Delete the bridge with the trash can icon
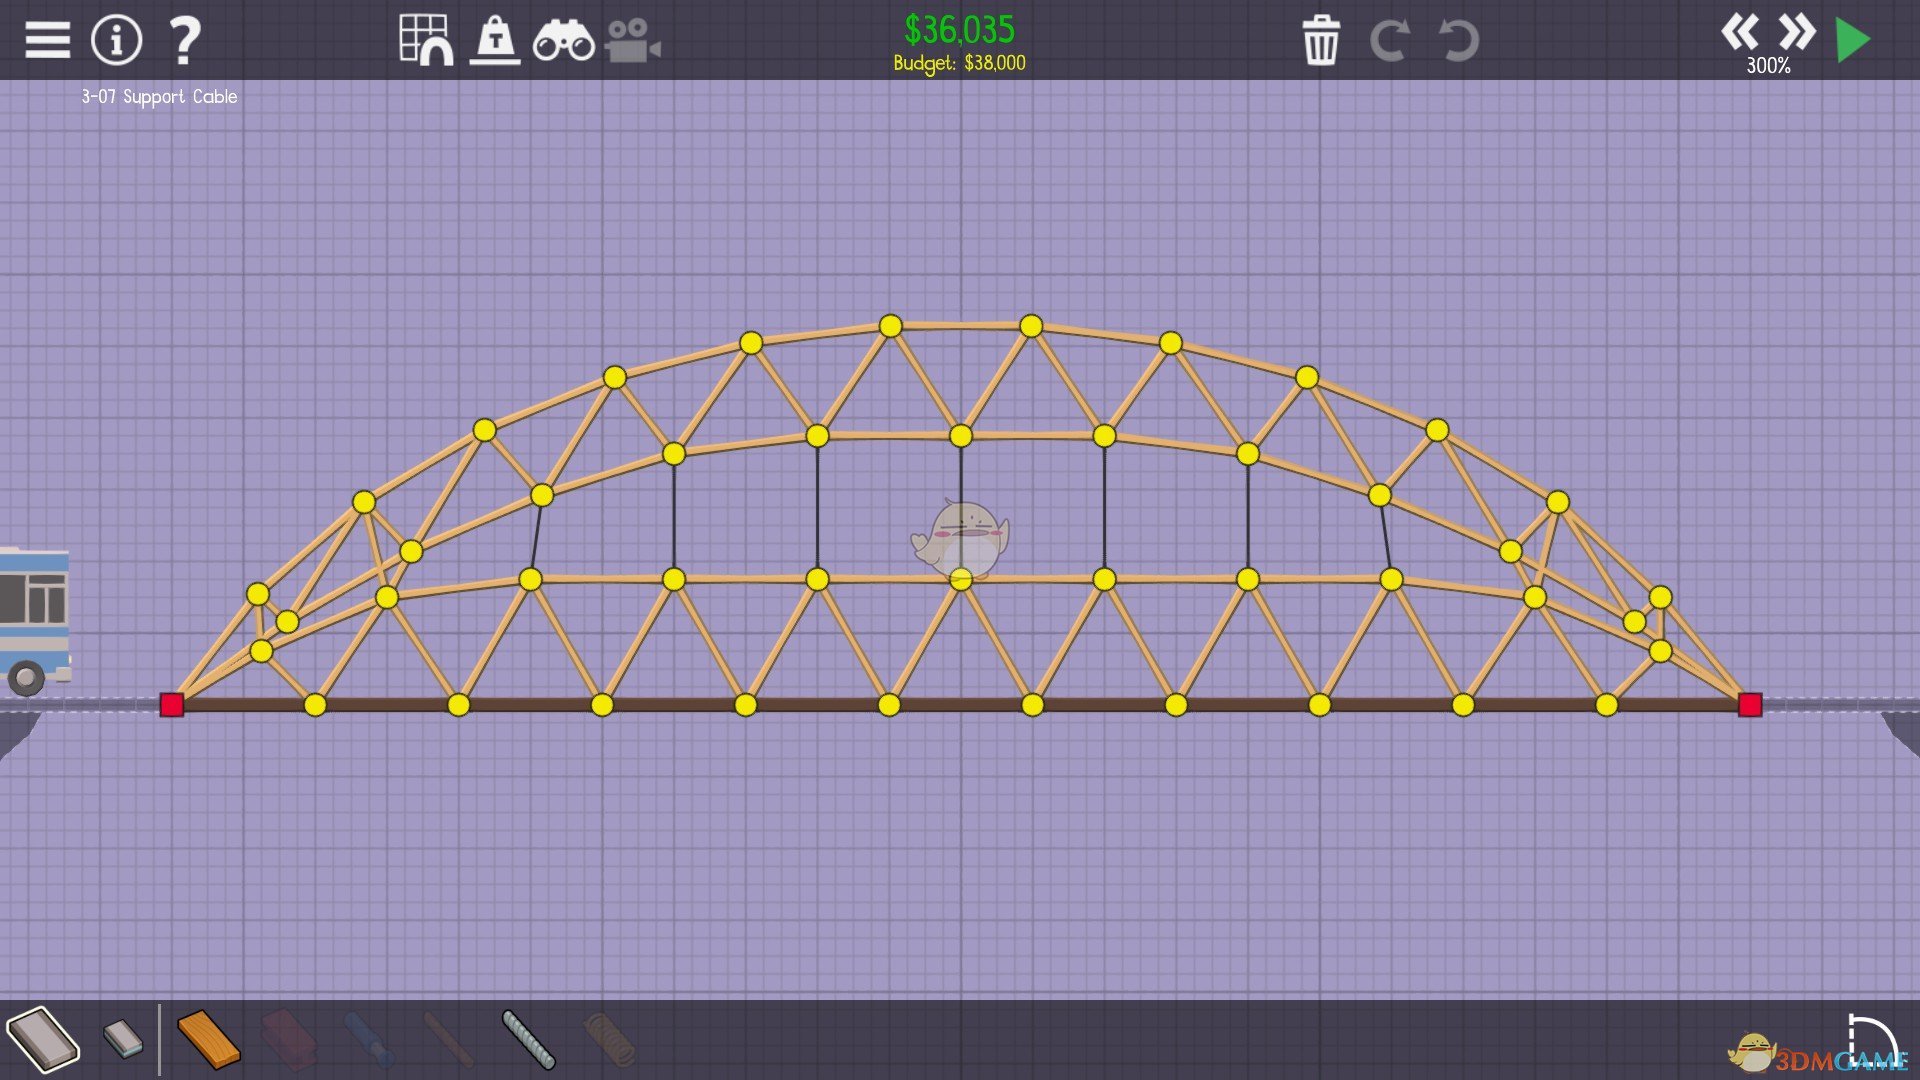 pyautogui.click(x=1320, y=41)
